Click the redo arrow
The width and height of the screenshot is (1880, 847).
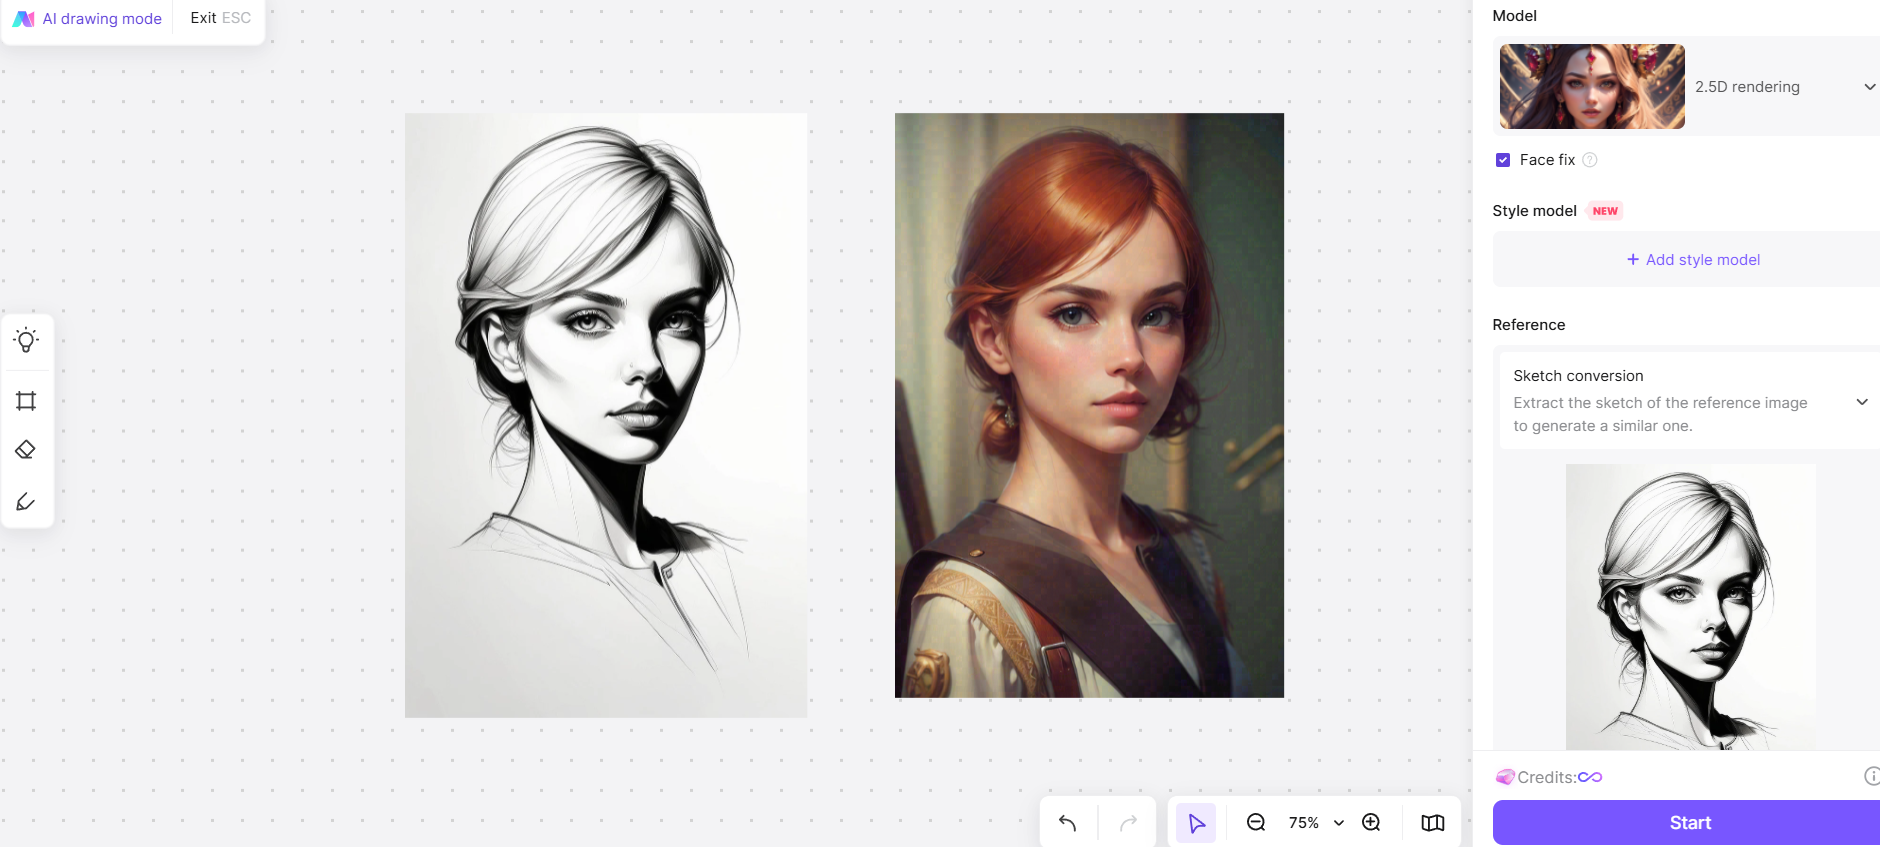(1128, 823)
